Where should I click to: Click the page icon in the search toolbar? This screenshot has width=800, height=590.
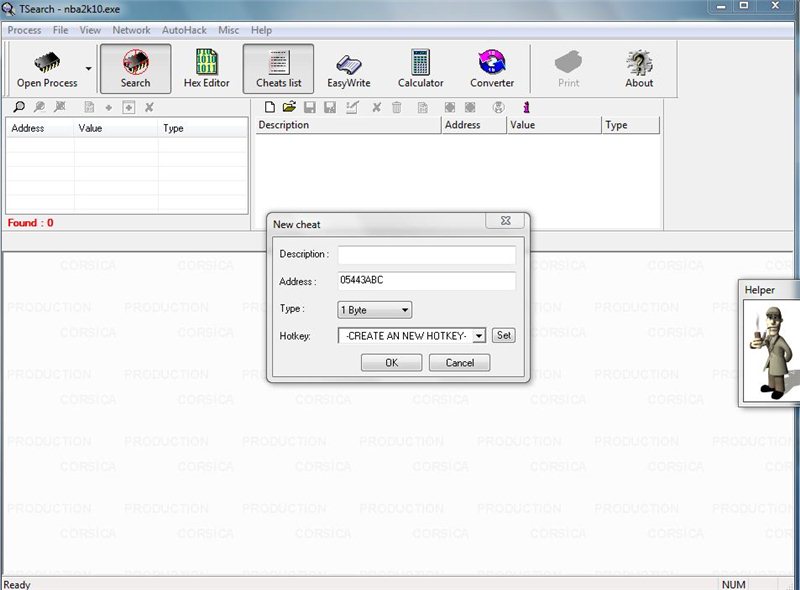pos(89,107)
